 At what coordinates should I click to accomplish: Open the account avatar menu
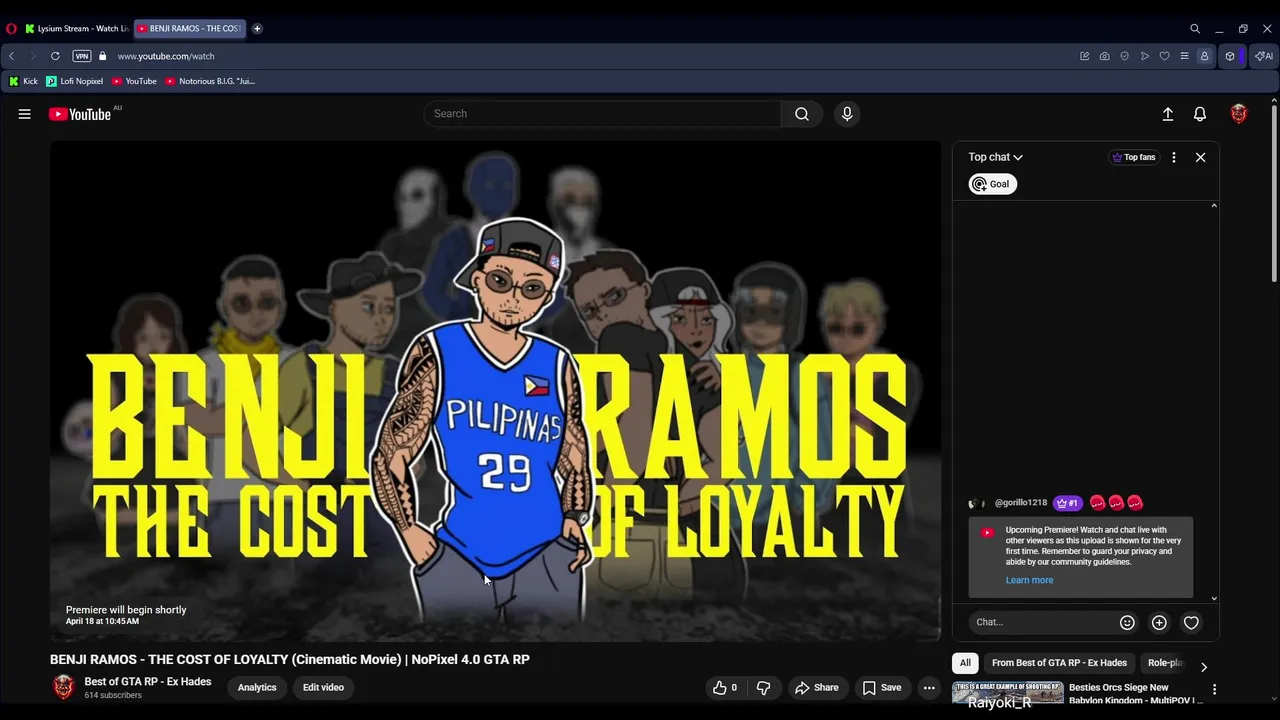pos(1239,114)
